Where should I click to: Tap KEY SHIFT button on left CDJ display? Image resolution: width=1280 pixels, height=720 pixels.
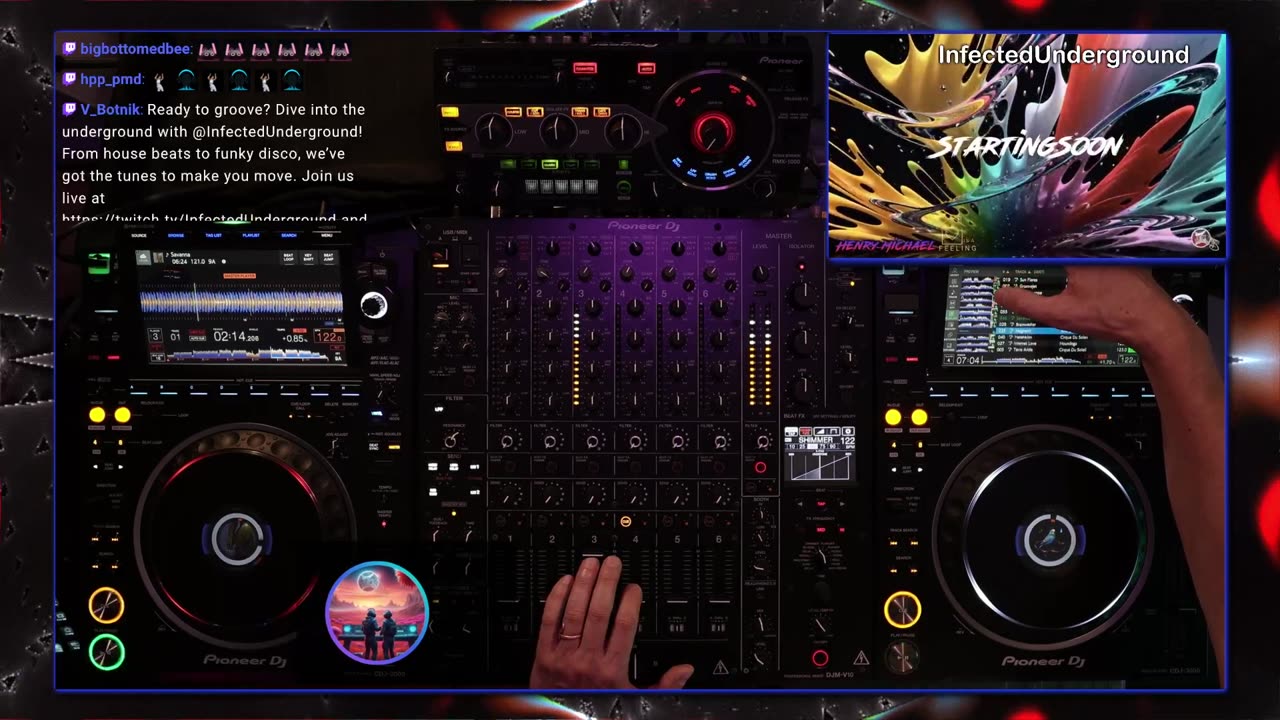[x=308, y=257]
